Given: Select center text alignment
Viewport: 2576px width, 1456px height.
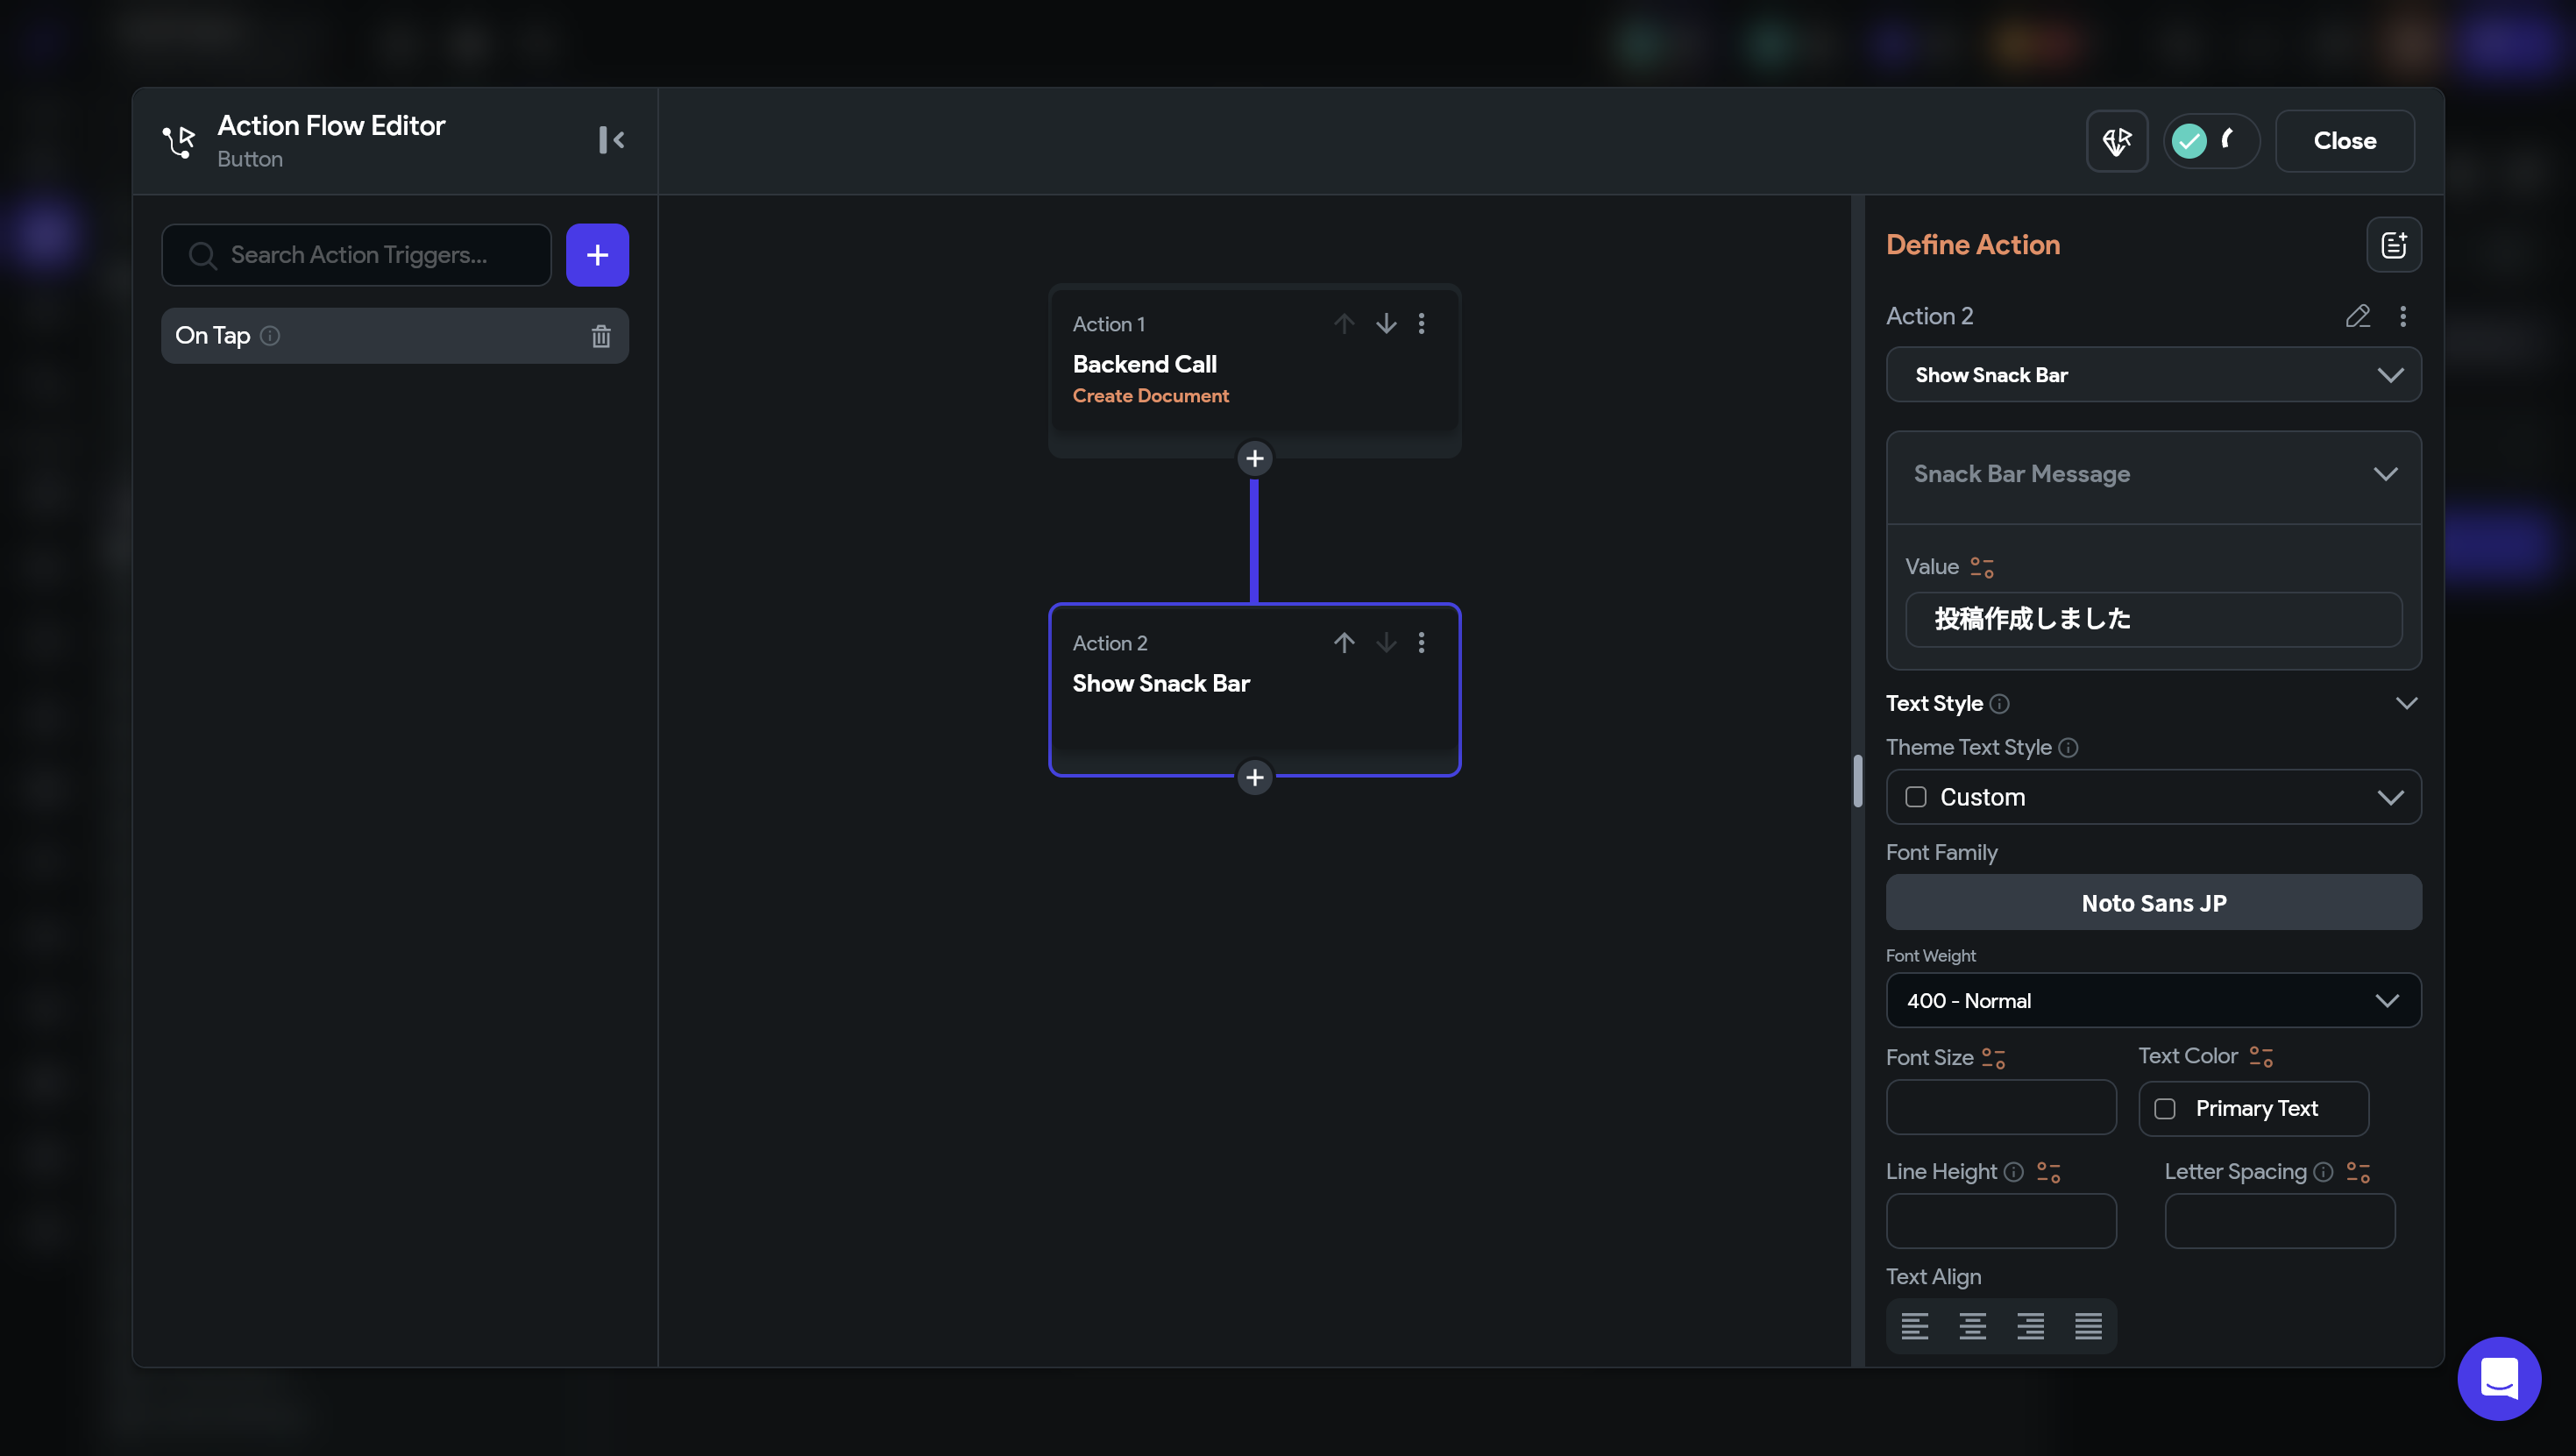Looking at the screenshot, I should click(1972, 1326).
